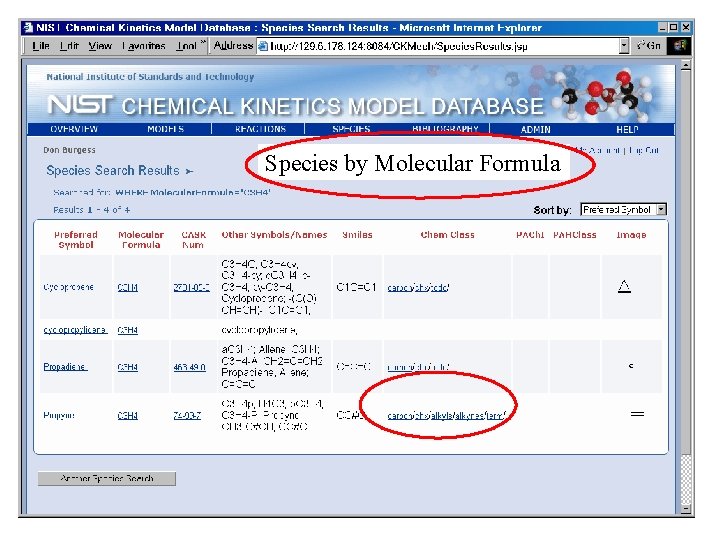Image resolution: width=720 pixels, height=540 pixels.
Task: Click the IE title bar window icon
Action: tap(28, 28)
